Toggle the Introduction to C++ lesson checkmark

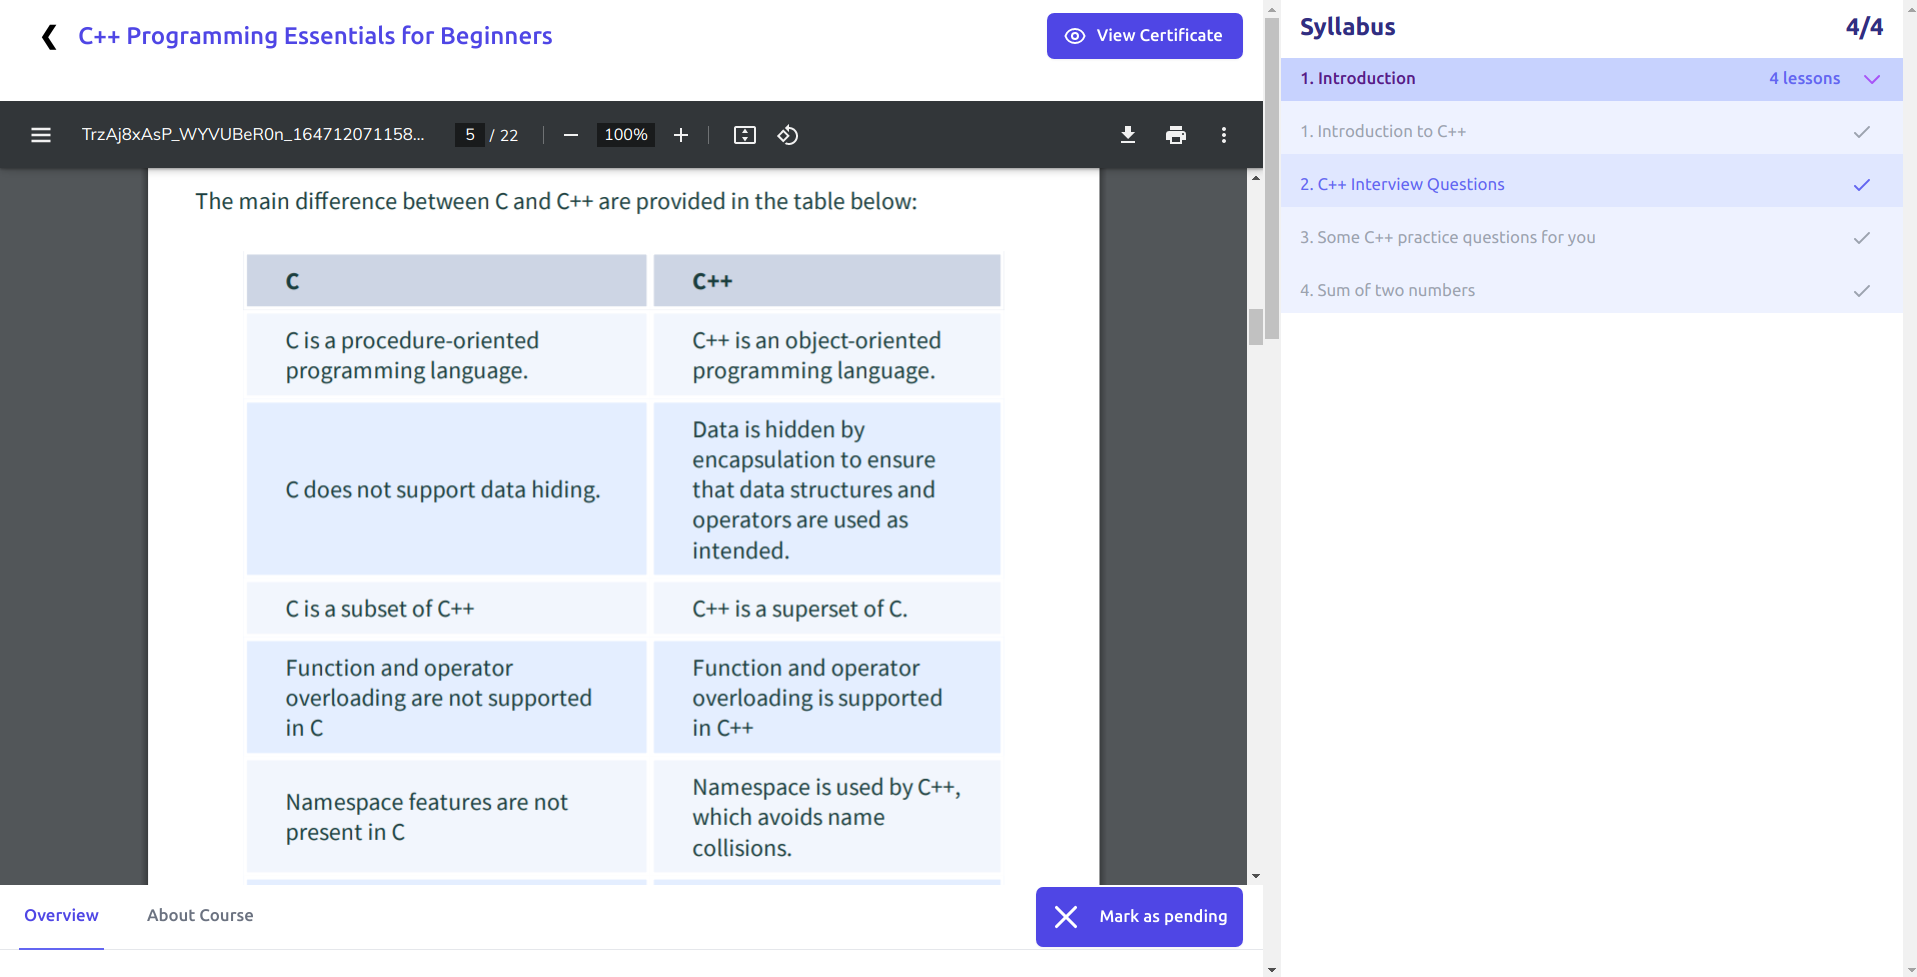point(1861,132)
